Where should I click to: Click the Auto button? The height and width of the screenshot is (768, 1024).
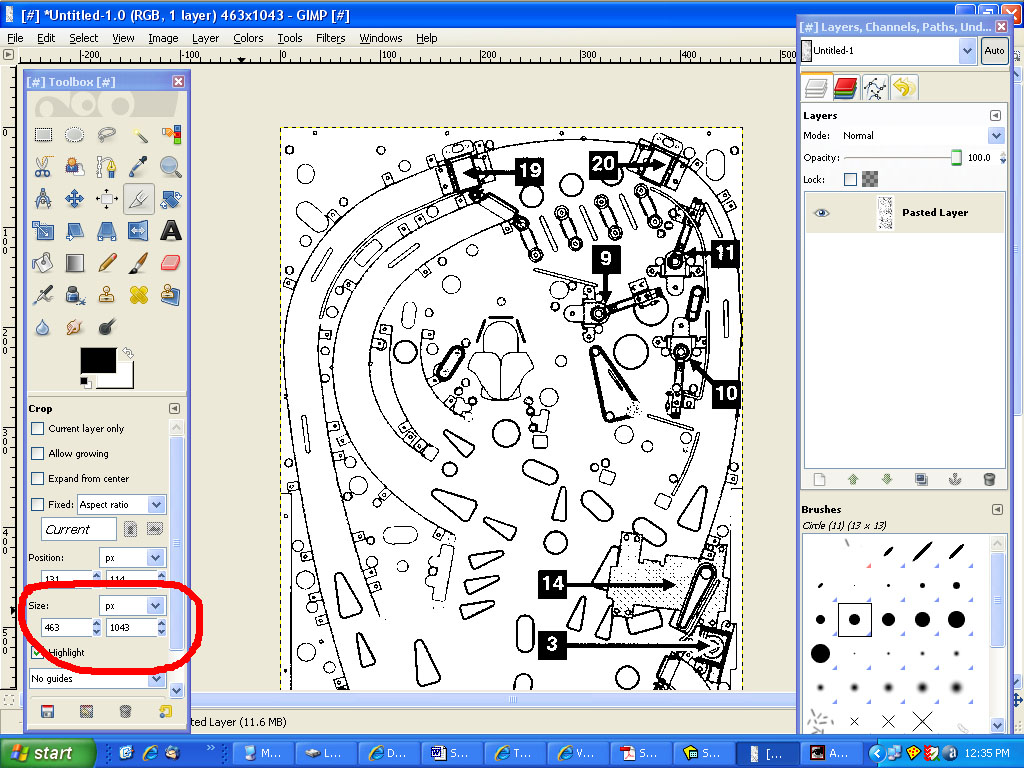click(993, 50)
